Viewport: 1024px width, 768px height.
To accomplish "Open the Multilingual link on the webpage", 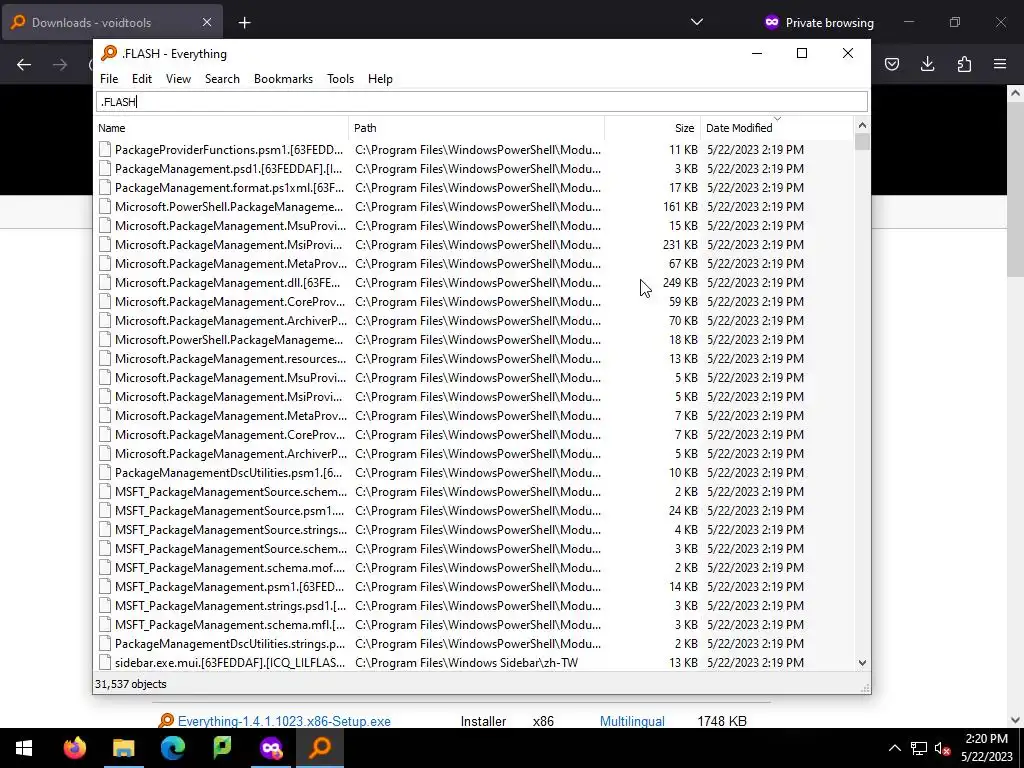I will [632, 722].
